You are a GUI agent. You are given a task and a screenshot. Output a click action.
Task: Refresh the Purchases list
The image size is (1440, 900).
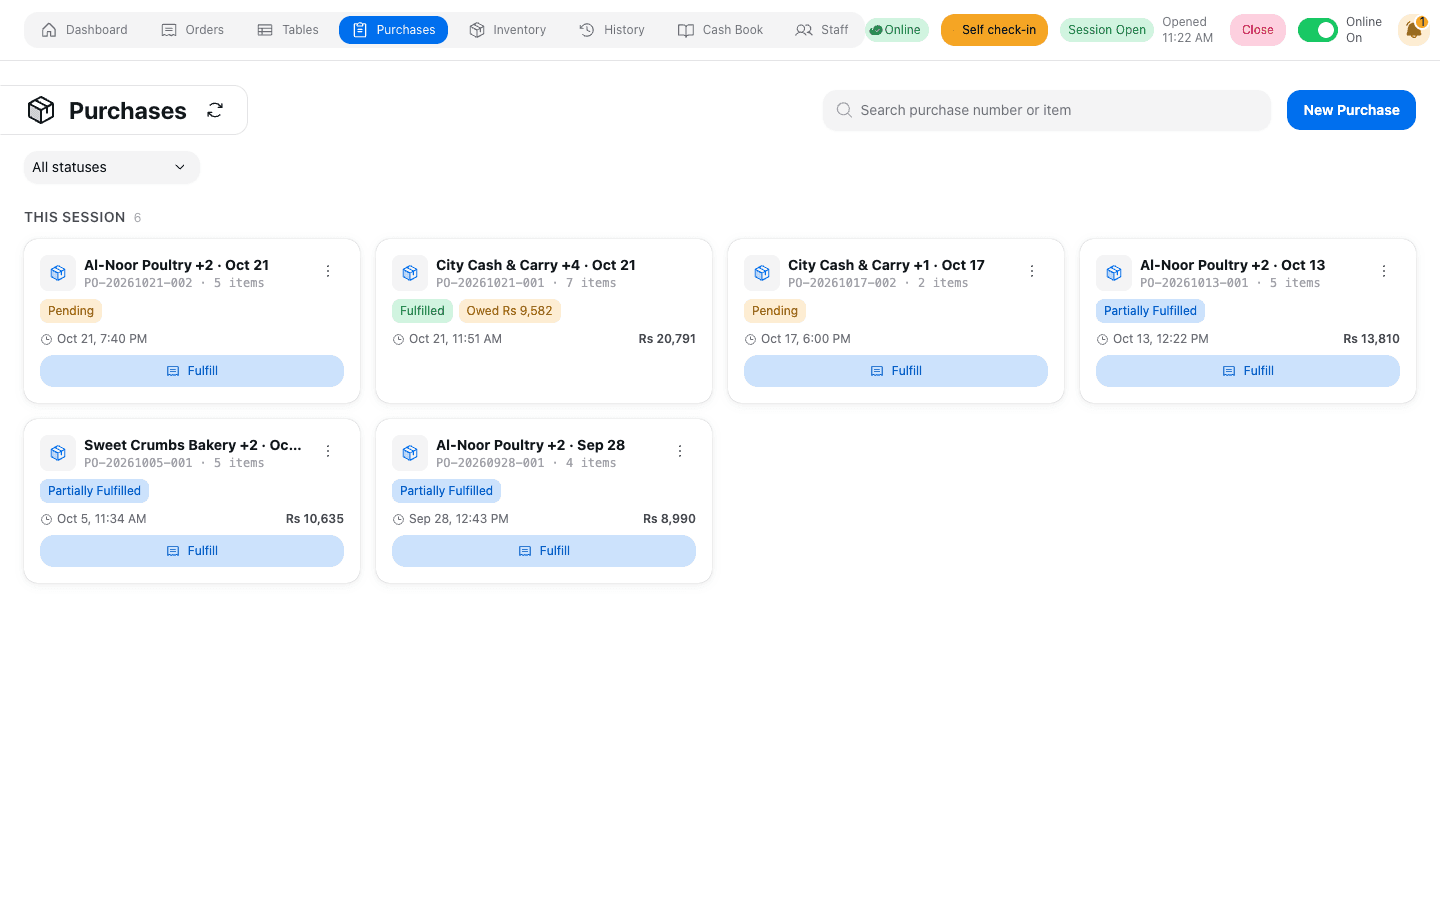[x=215, y=110]
